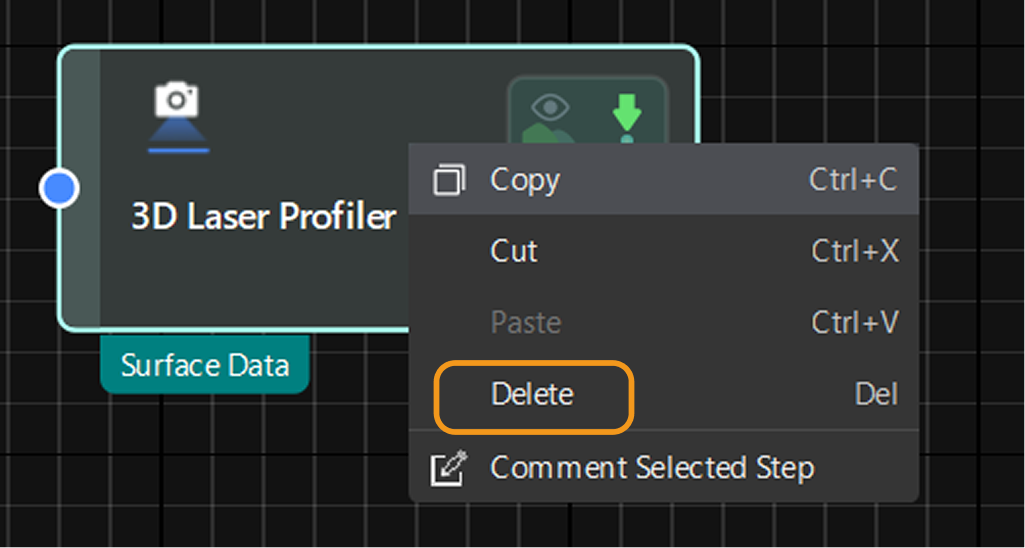Viewport: 1025px width, 548px height.
Task: Click the 3D Laser Profiler step title
Action: coord(264,217)
